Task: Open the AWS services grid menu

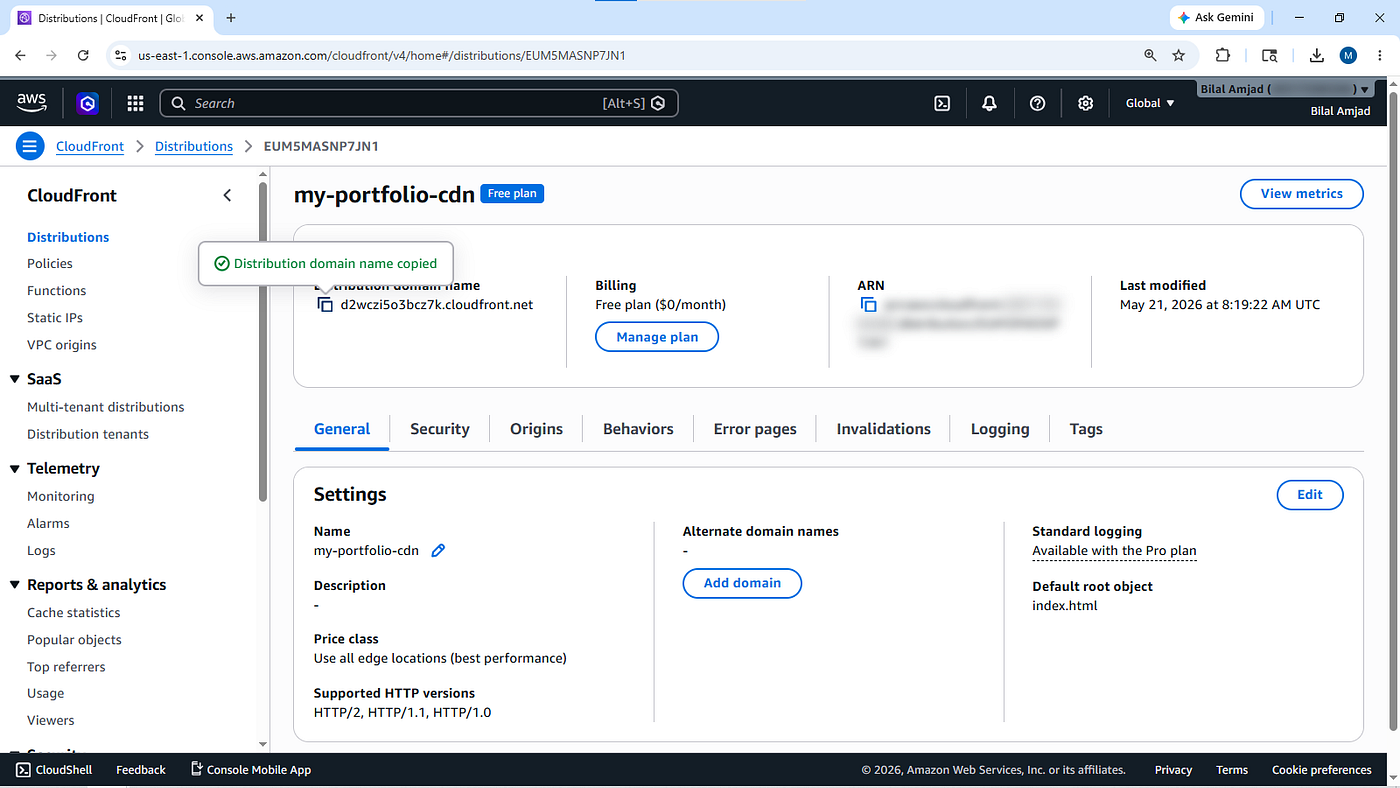Action: [135, 103]
